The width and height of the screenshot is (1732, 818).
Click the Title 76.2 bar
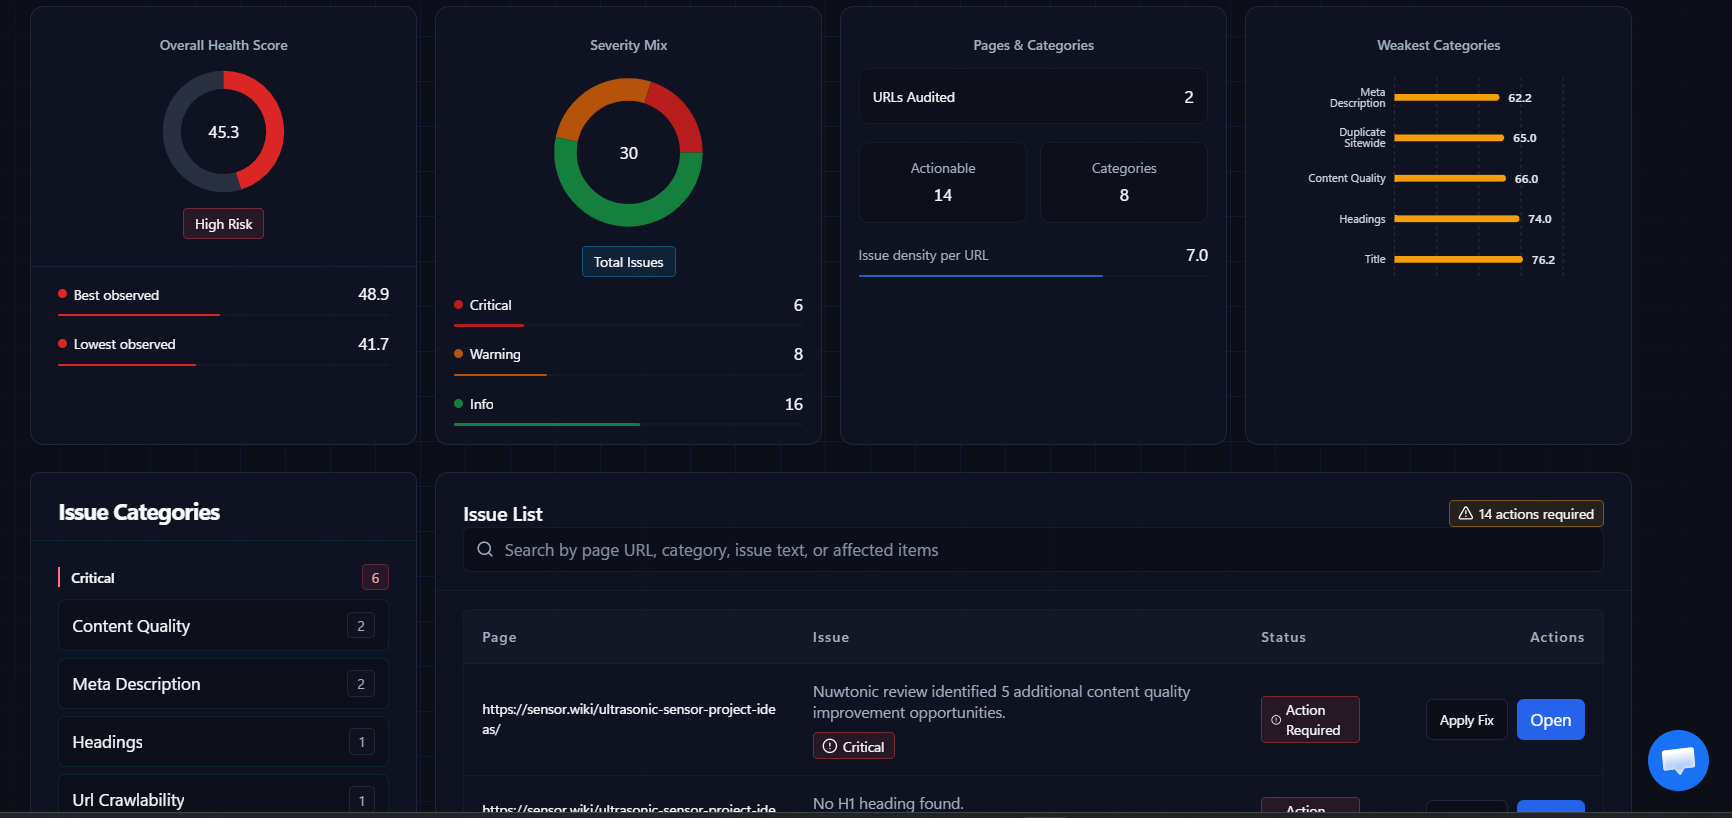click(x=1459, y=259)
